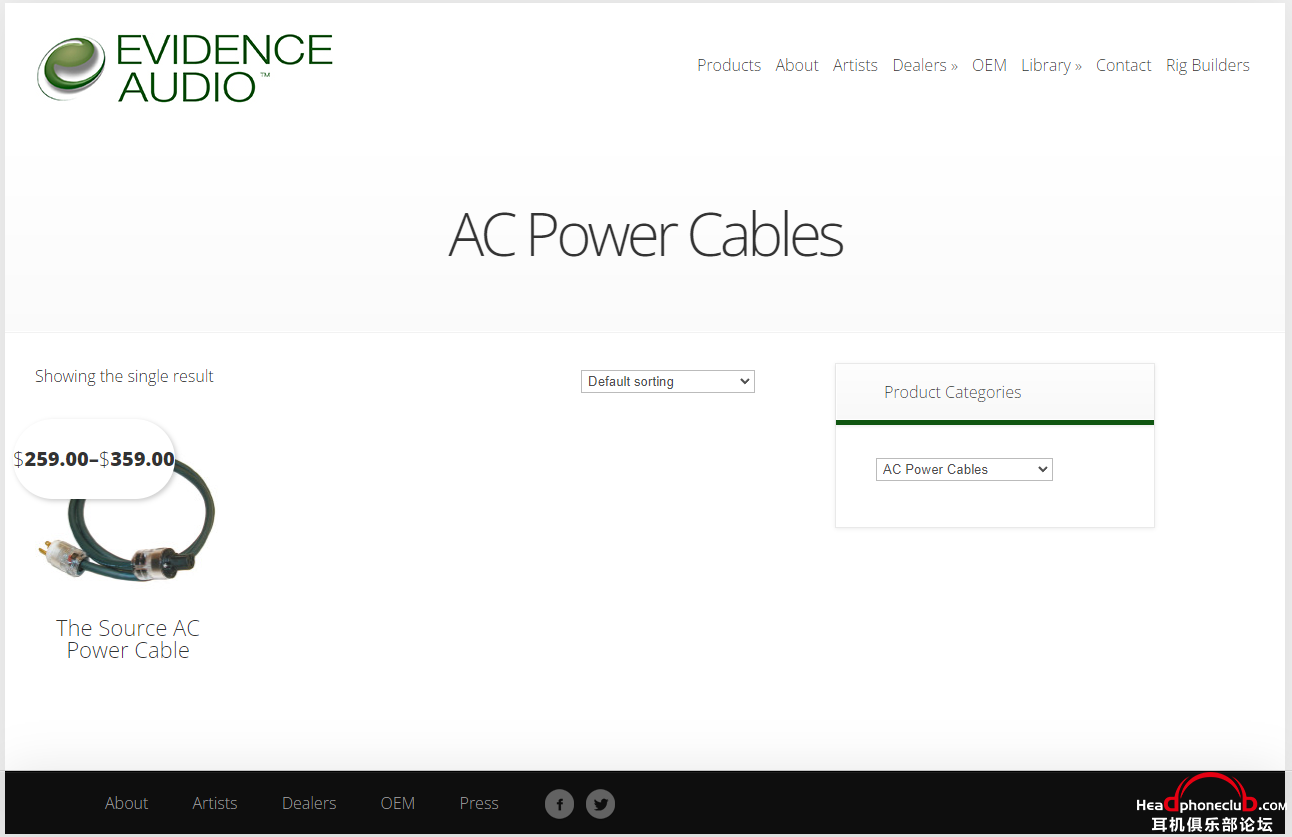The width and height of the screenshot is (1292, 837).
Task: Open the Default sorting dropdown
Action: click(668, 381)
